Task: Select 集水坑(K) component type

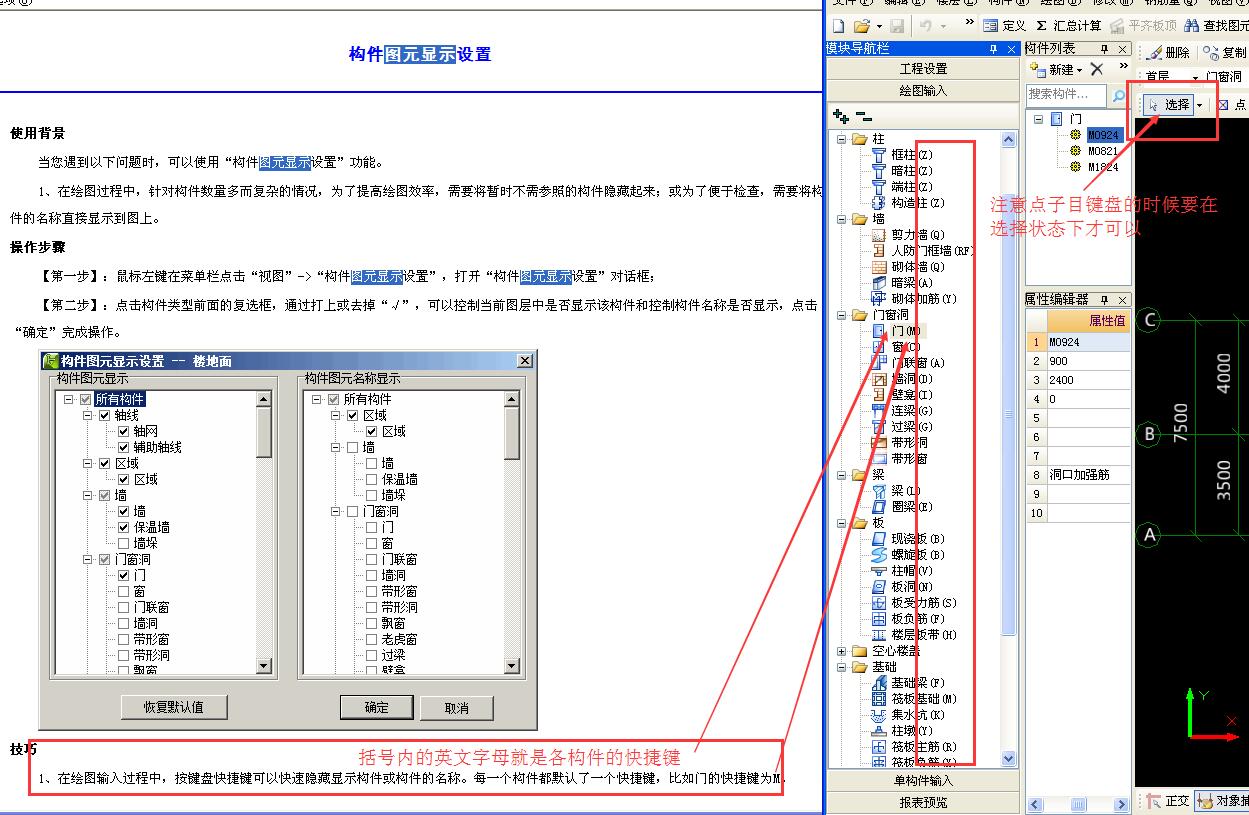Action: [x=908, y=715]
